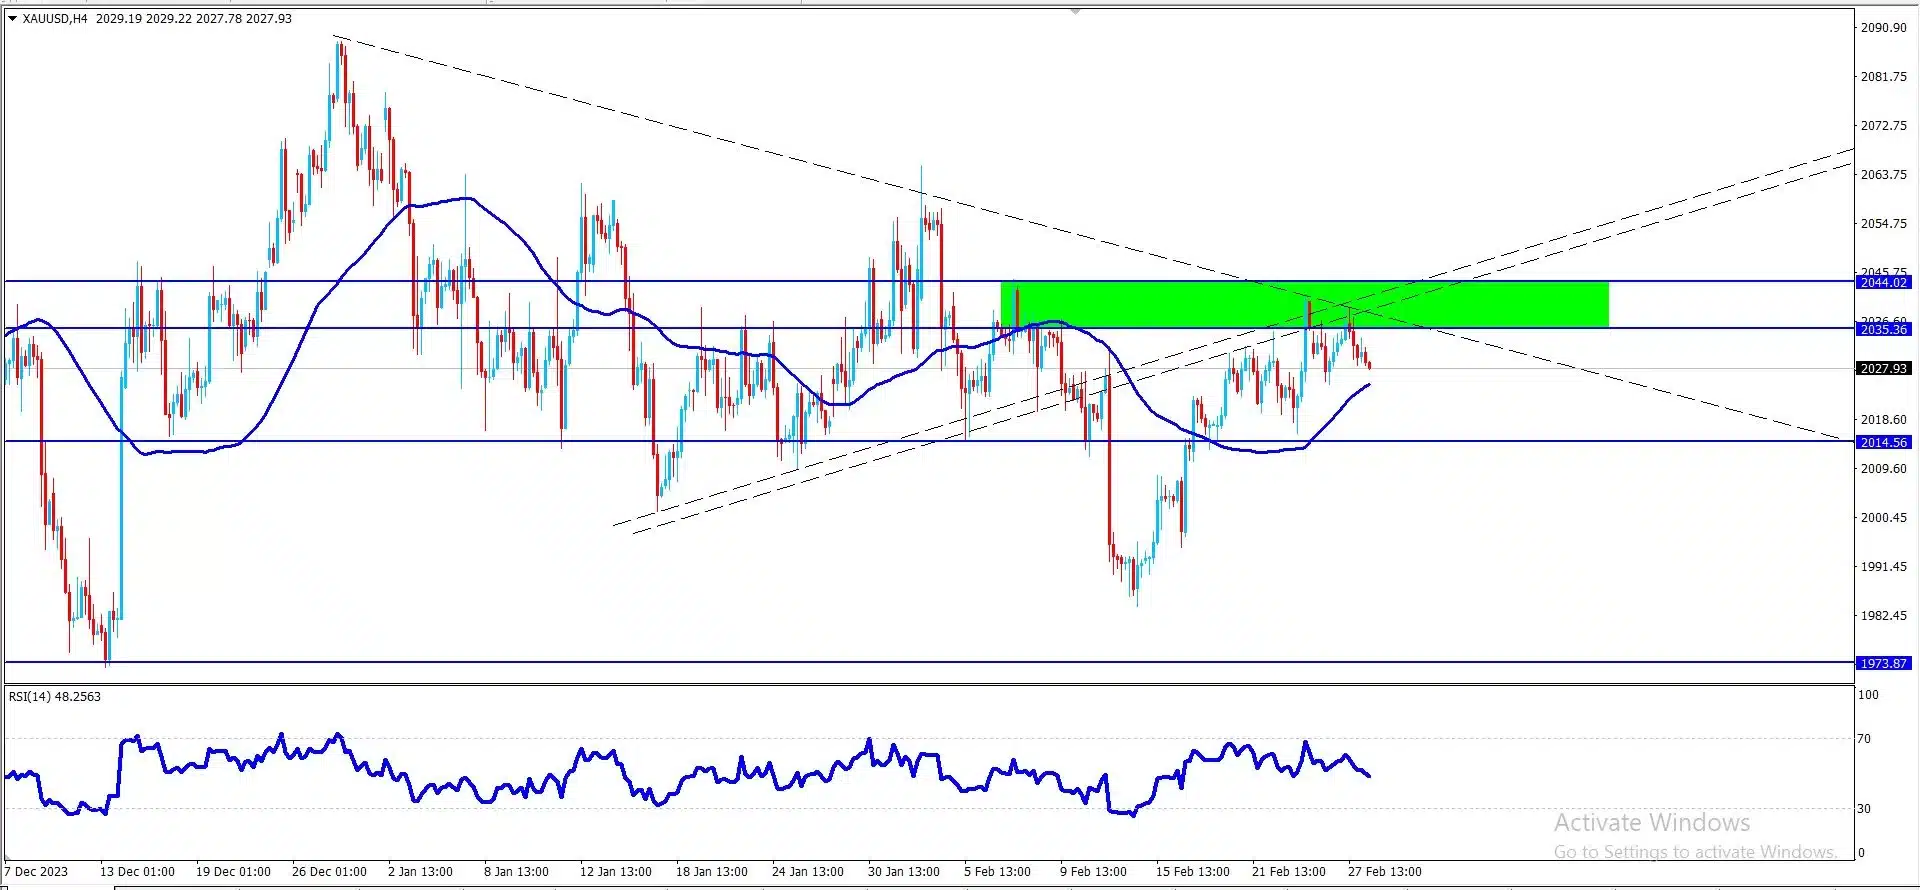1920x890 pixels.
Task: Click the 5 Feb 13:00 time label
Action: click(x=998, y=872)
